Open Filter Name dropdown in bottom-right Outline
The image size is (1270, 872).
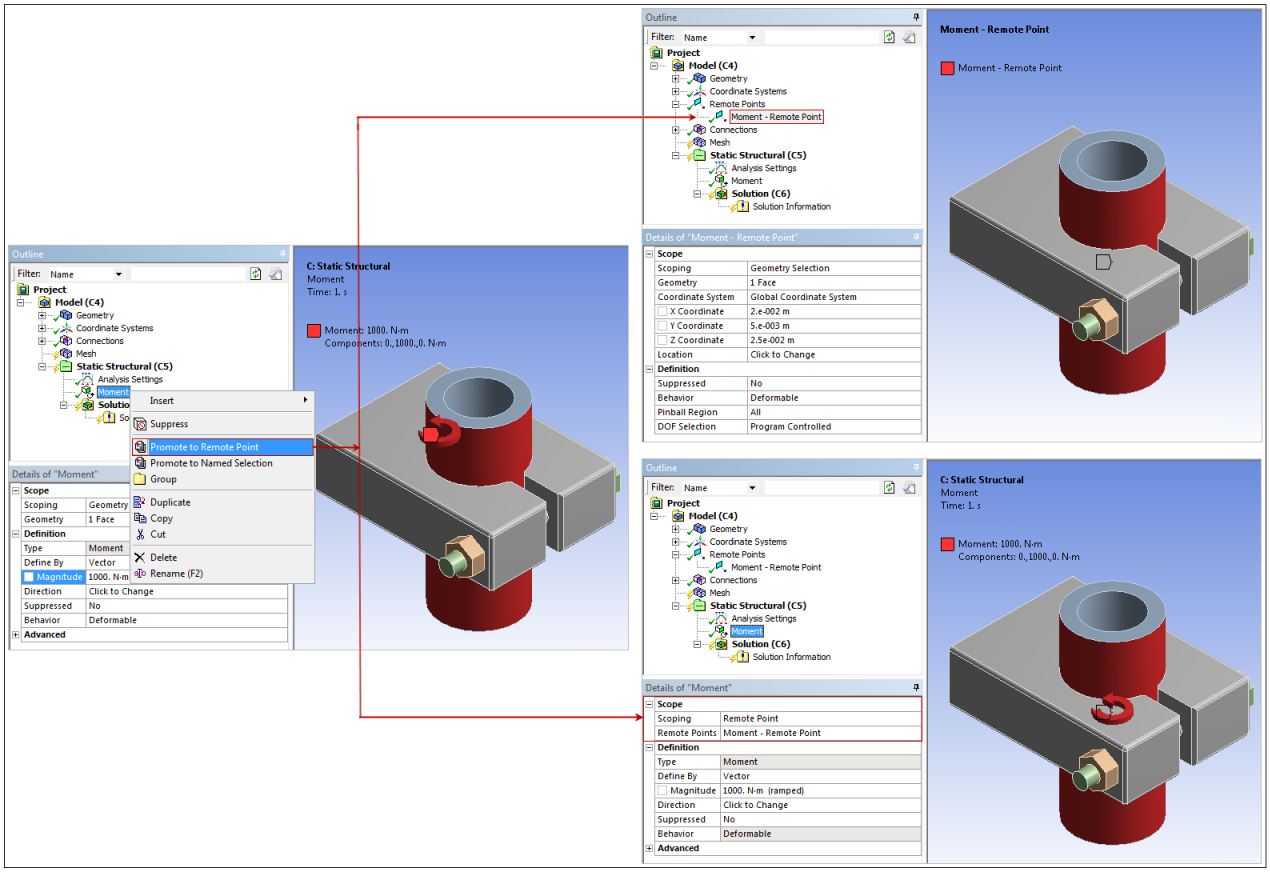point(752,488)
